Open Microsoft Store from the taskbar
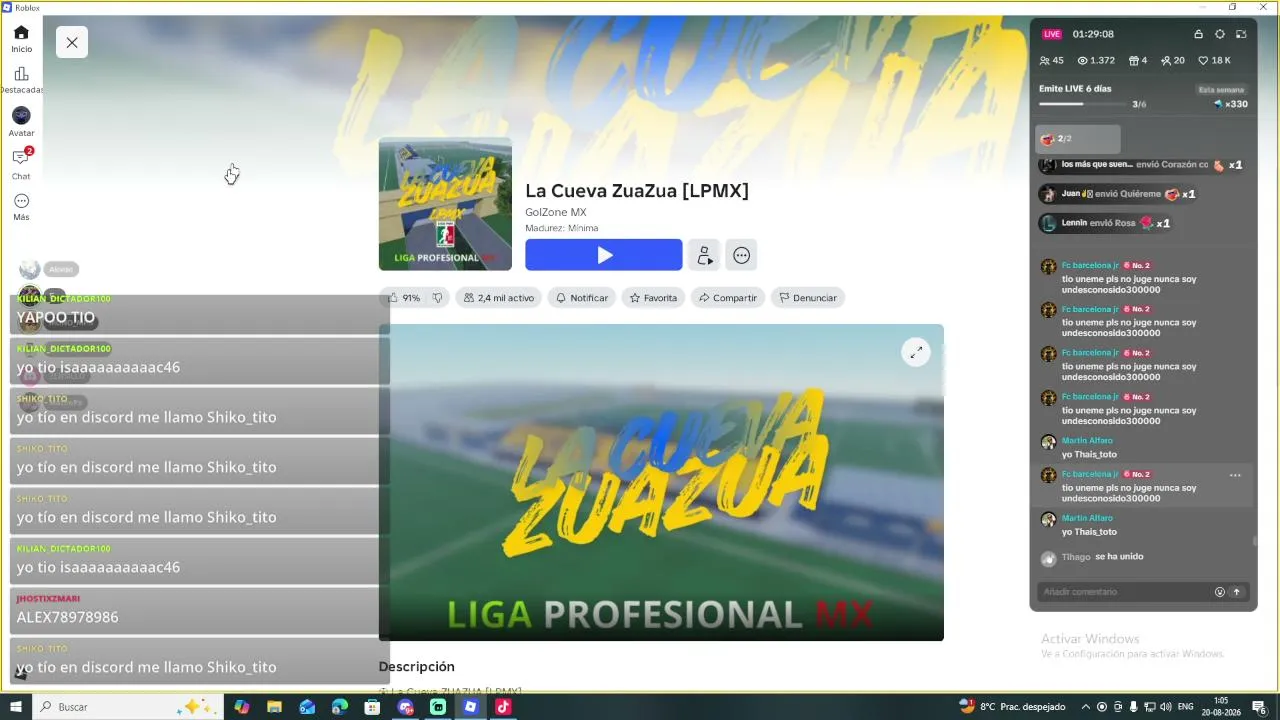This screenshot has width=1280, height=720. (372, 707)
